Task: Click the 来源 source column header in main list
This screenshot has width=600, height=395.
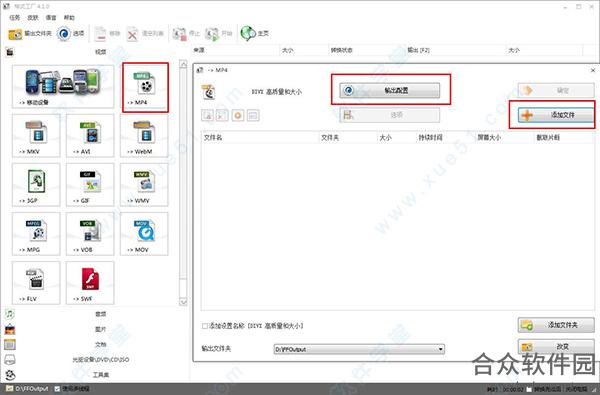Action: click(x=236, y=50)
